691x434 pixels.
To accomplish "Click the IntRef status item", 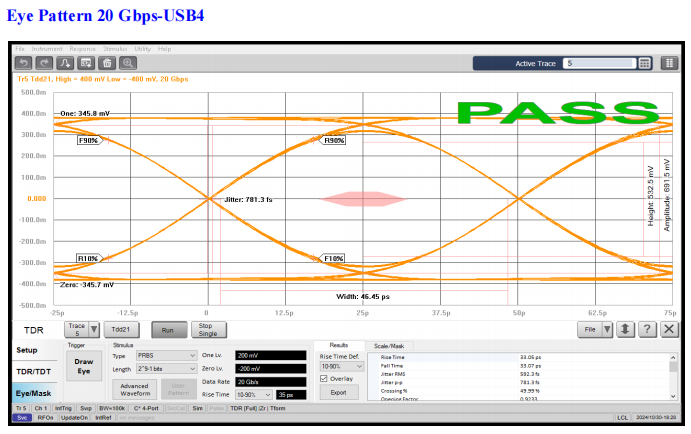I will click(x=103, y=418).
